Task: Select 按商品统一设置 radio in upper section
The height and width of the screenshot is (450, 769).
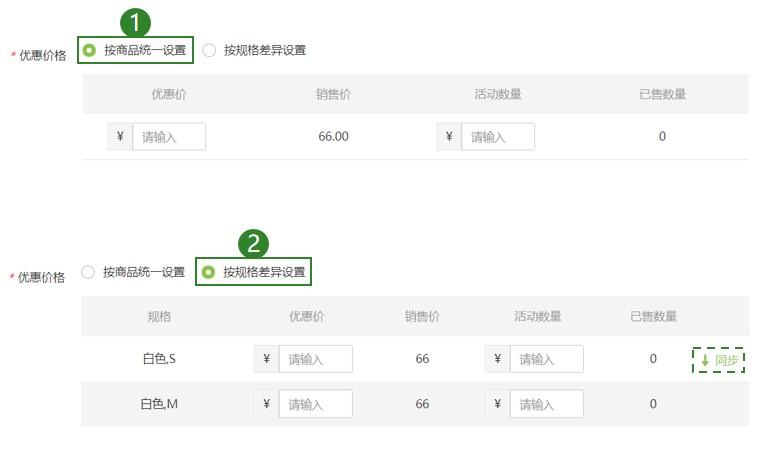Action: point(89,50)
